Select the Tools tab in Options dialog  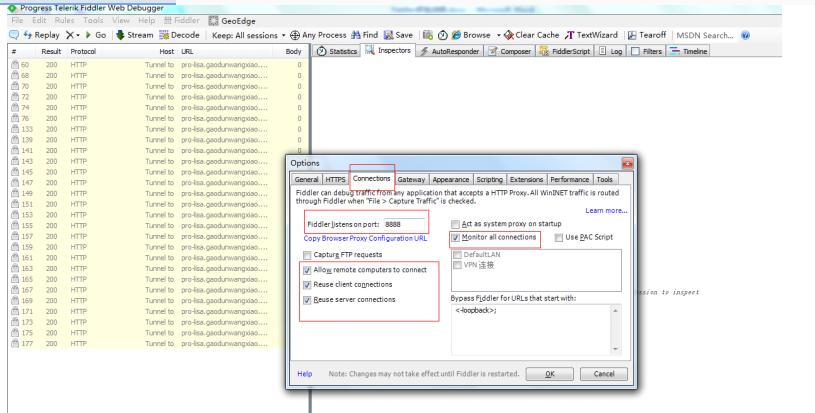(604, 179)
